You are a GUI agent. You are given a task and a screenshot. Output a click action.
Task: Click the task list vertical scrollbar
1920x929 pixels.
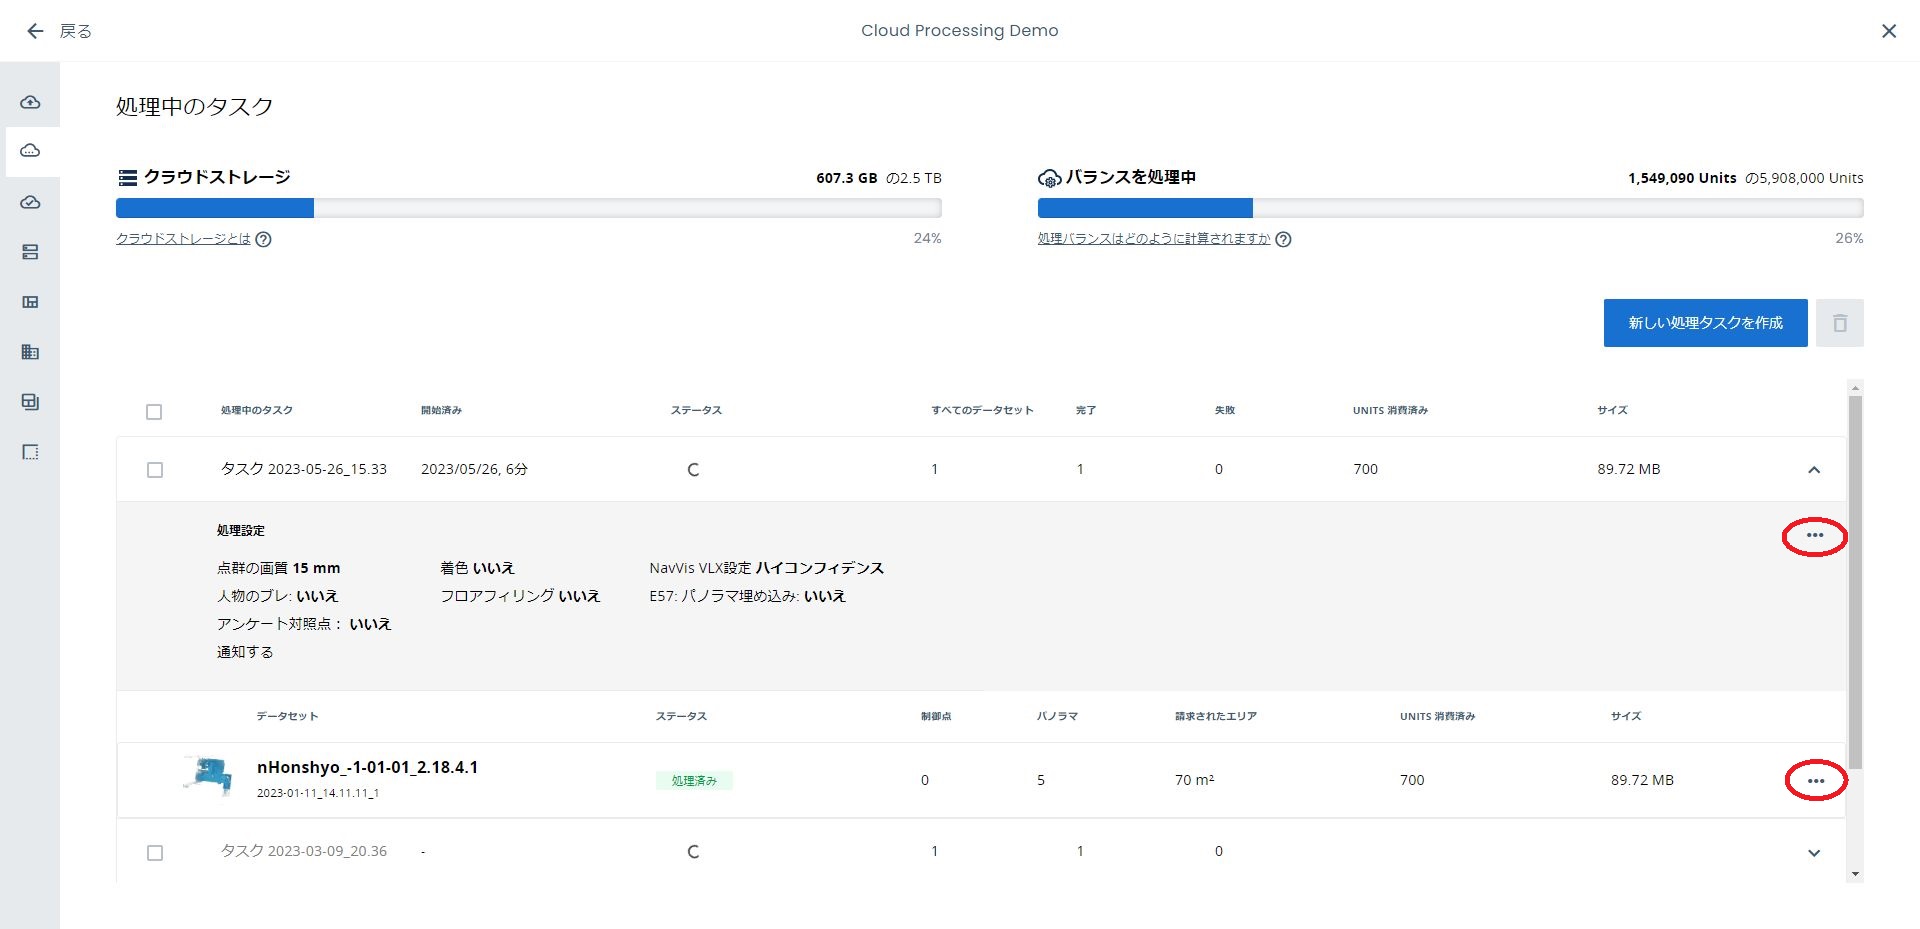[1855, 581]
